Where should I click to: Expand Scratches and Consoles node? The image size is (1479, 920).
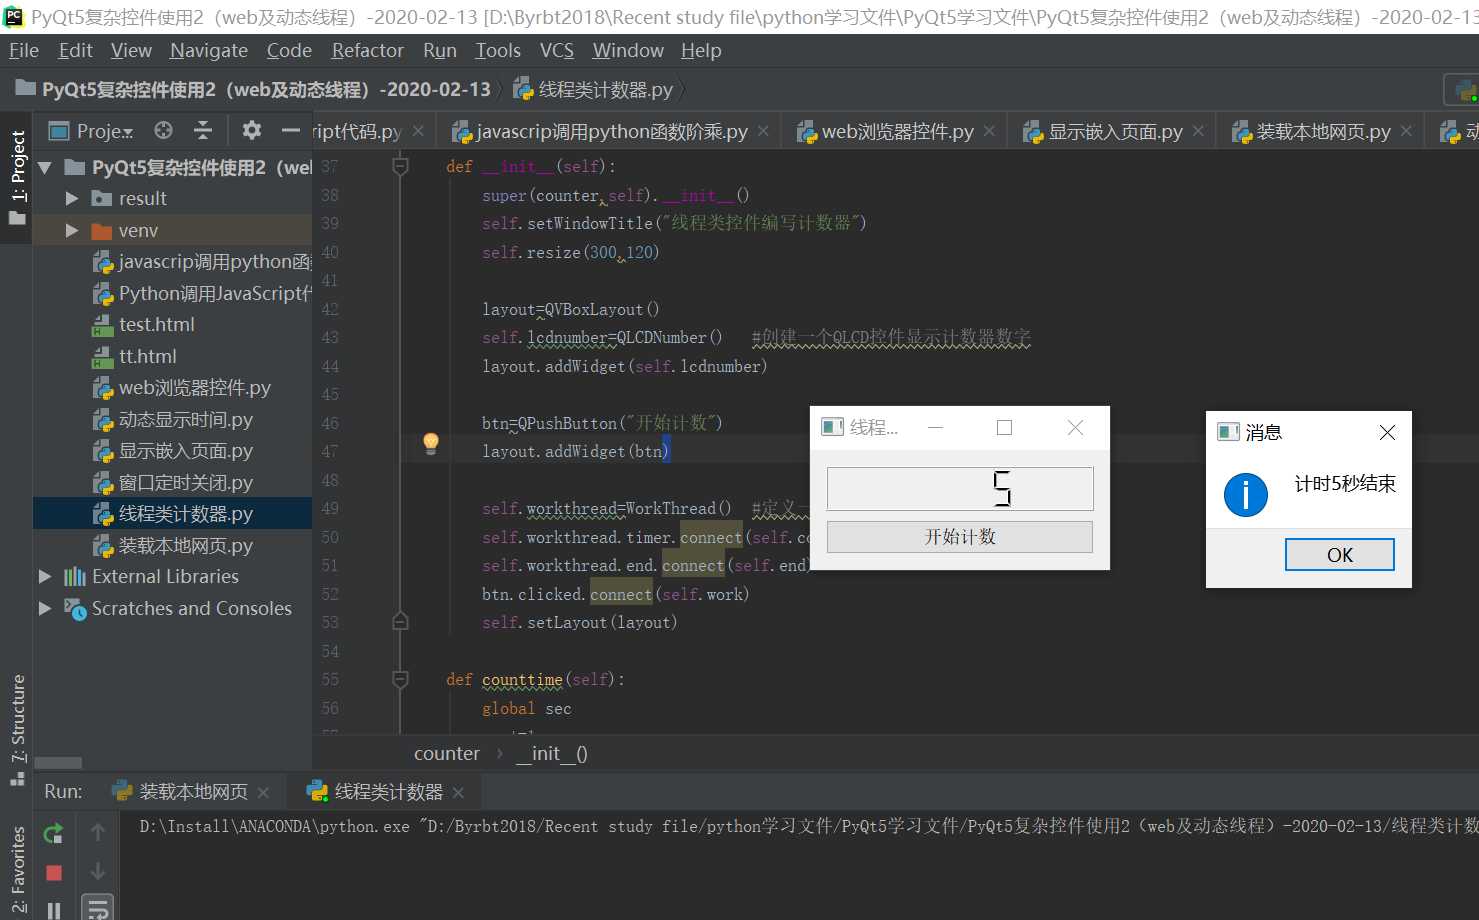pyautogui.click(x=44, y=608)
